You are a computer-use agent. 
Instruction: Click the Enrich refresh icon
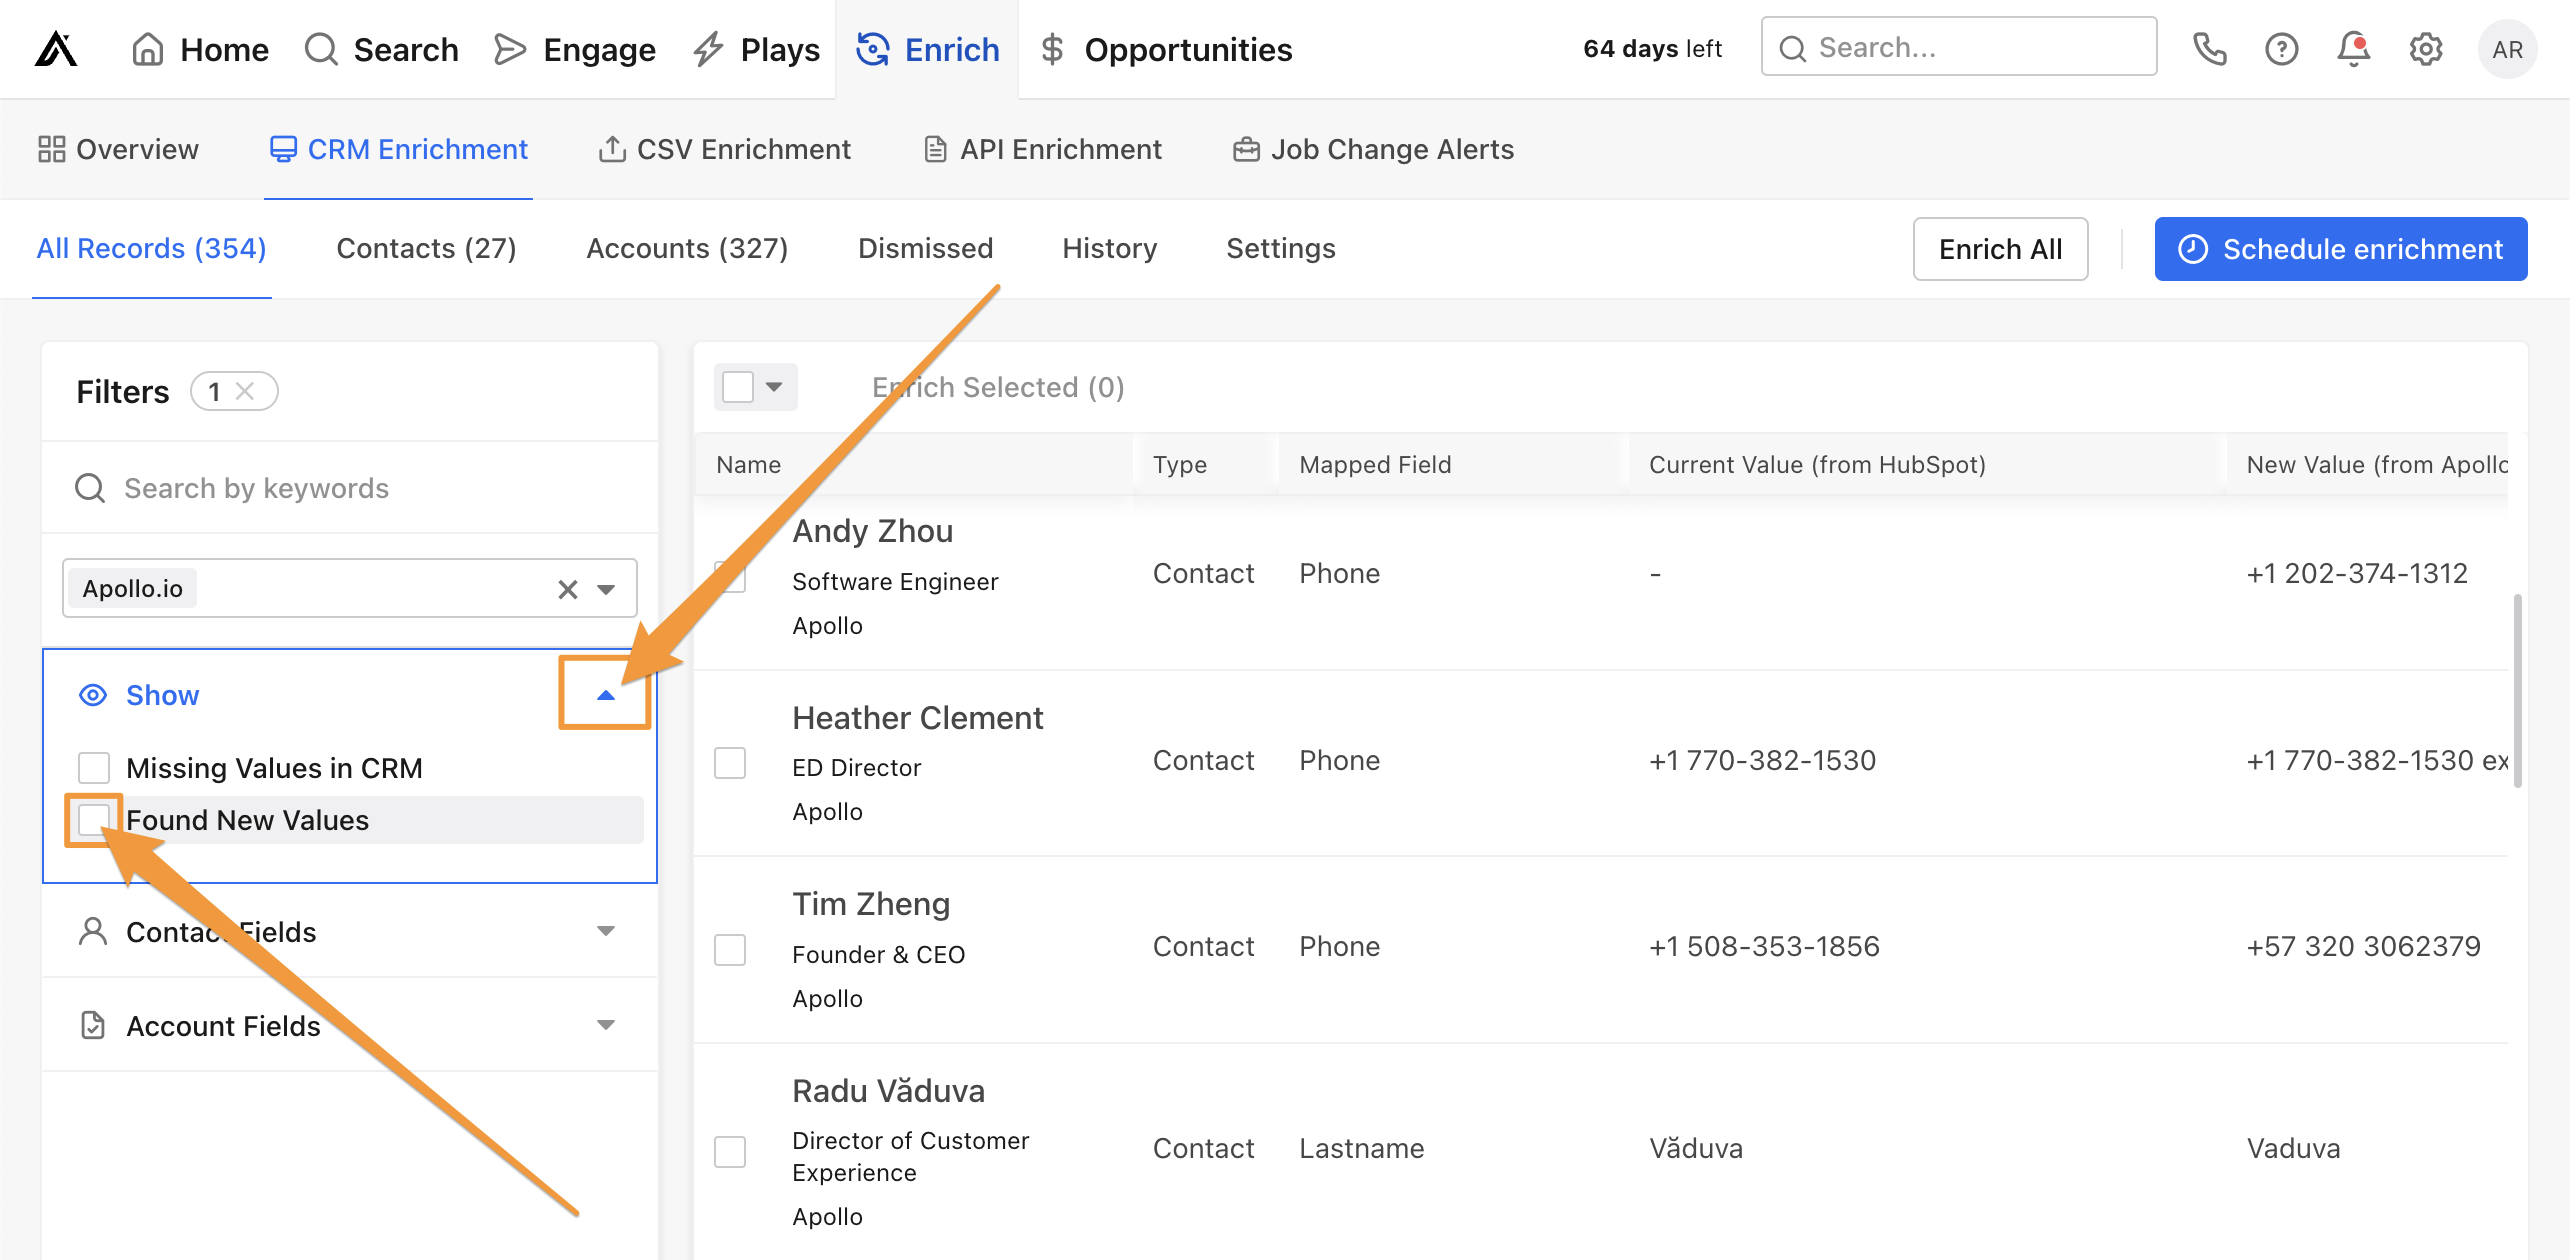tap(872, 48)
